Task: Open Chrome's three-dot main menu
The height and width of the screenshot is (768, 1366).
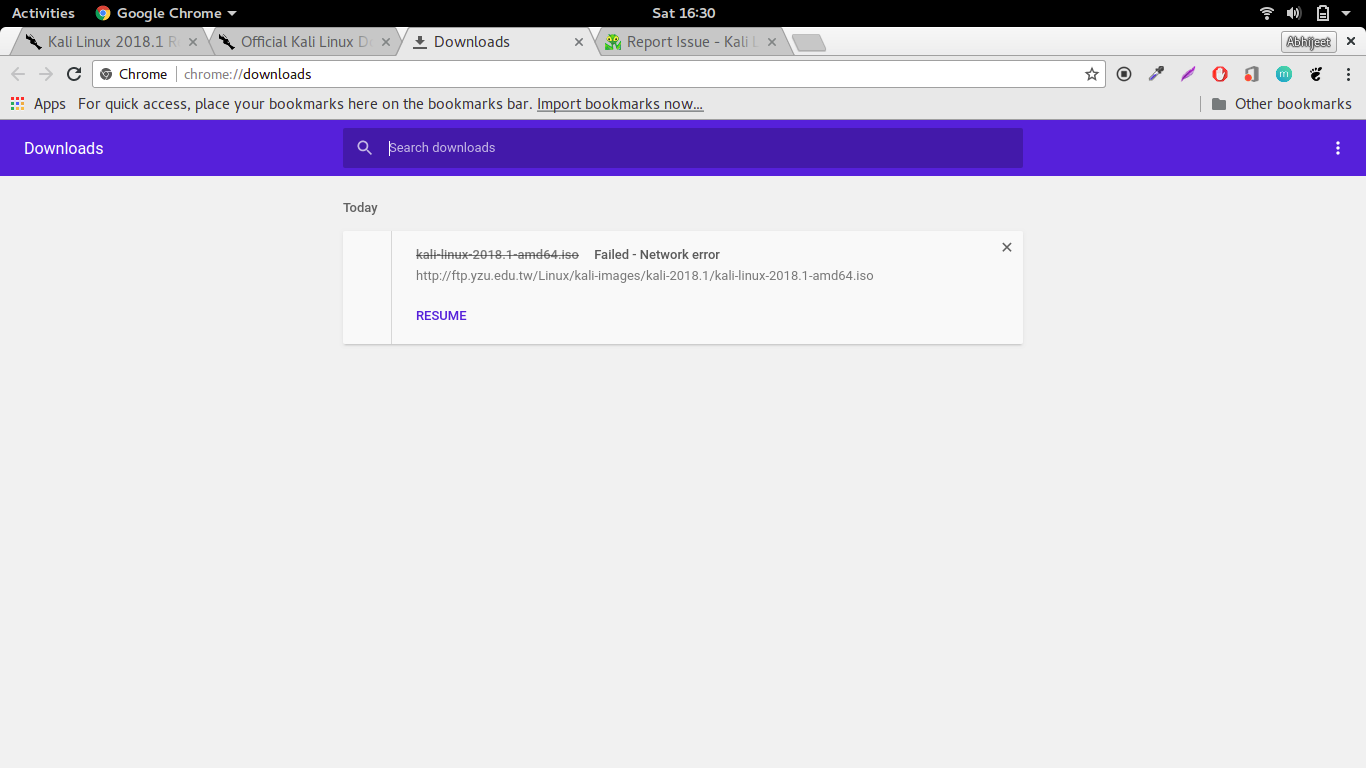Action: 1348,74
